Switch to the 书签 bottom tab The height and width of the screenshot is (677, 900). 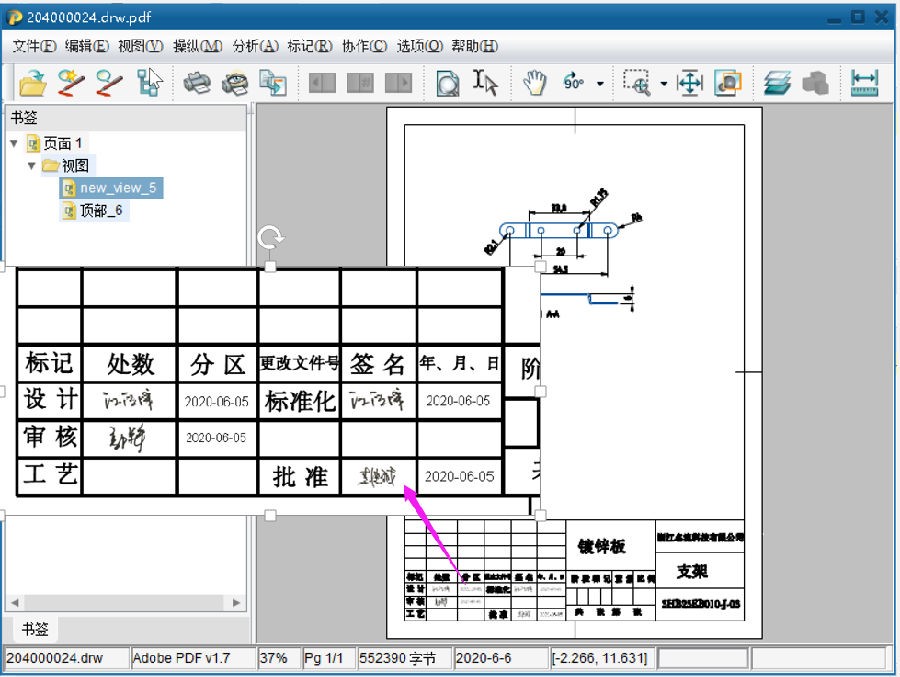click(35, 629)
